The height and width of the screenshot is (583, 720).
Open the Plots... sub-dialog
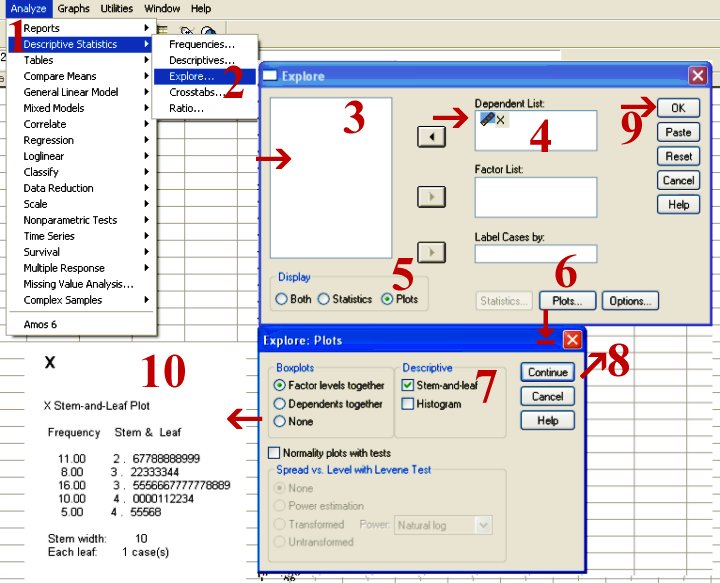[x=568, y=301]
